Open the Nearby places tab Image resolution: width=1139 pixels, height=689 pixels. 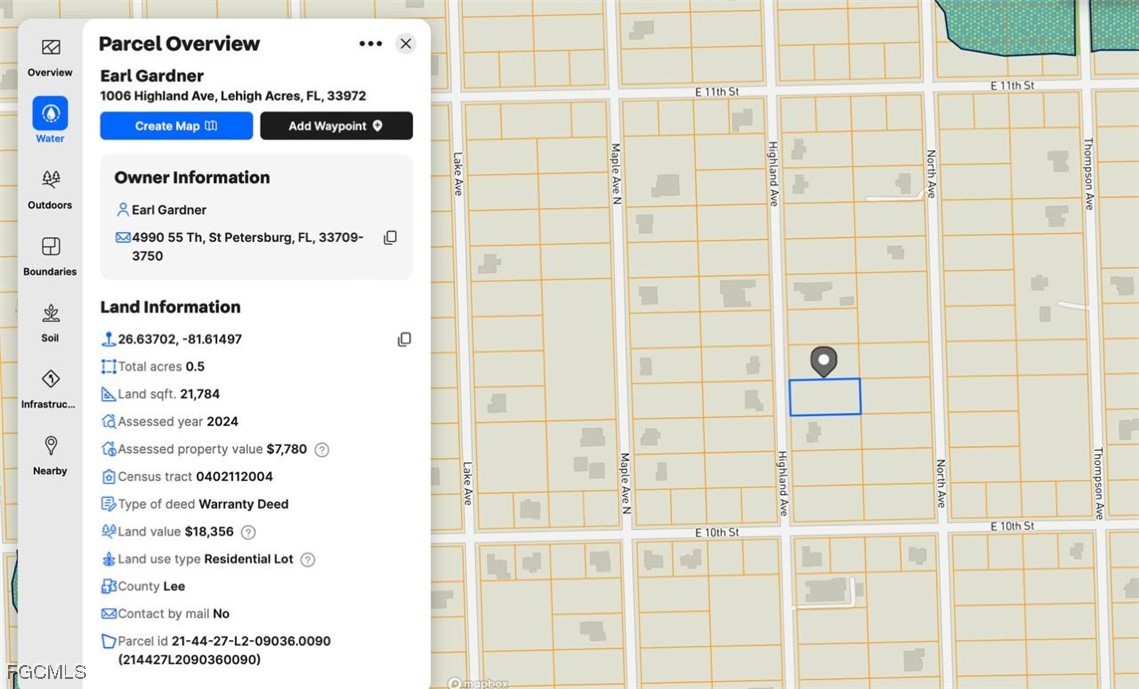pyautogui.click(x=50, y=455)
